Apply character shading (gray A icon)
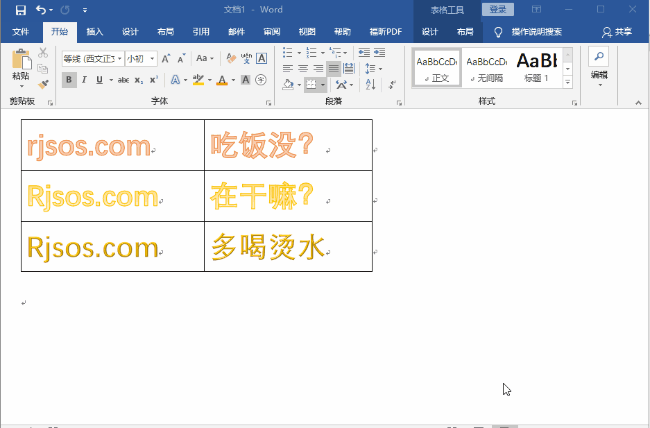Screen dimensions: 650x428 click(x=245, y=80)
